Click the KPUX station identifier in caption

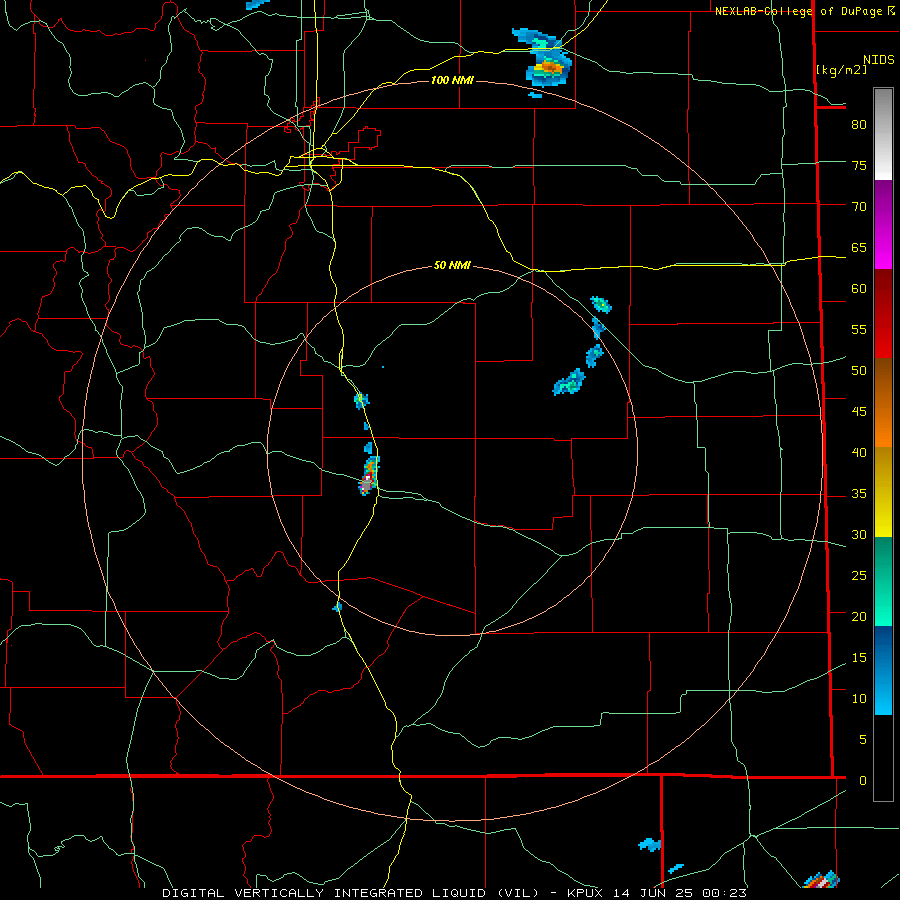(x=585, y=893)
